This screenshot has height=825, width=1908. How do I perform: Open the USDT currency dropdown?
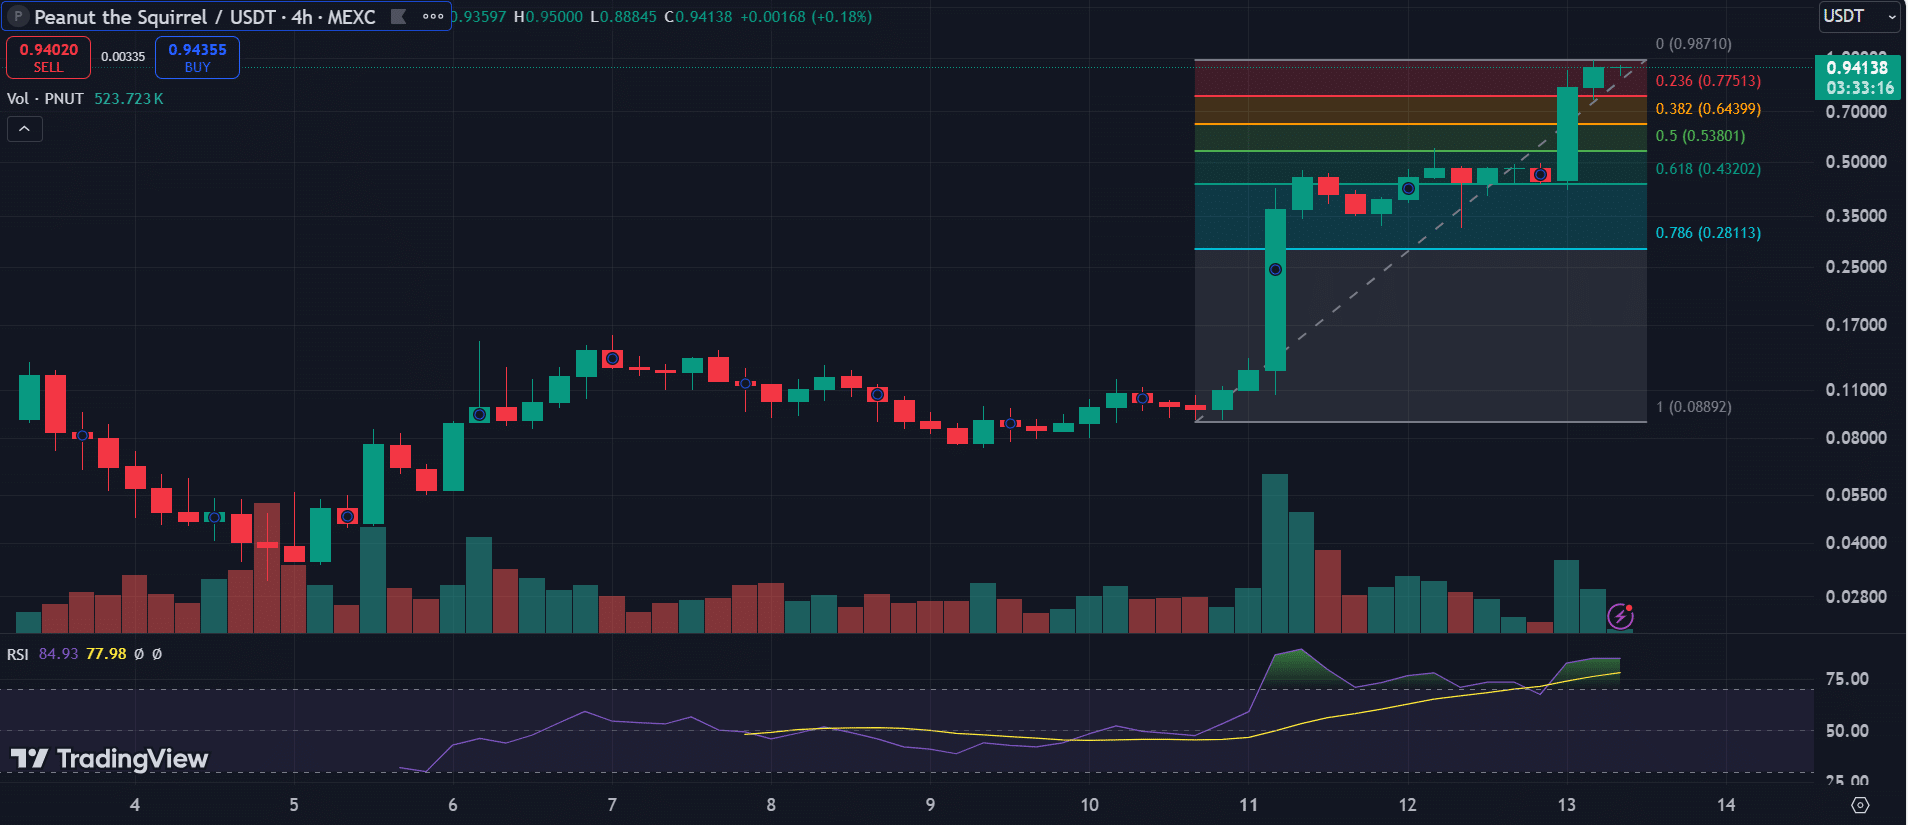click(1860, 16)
